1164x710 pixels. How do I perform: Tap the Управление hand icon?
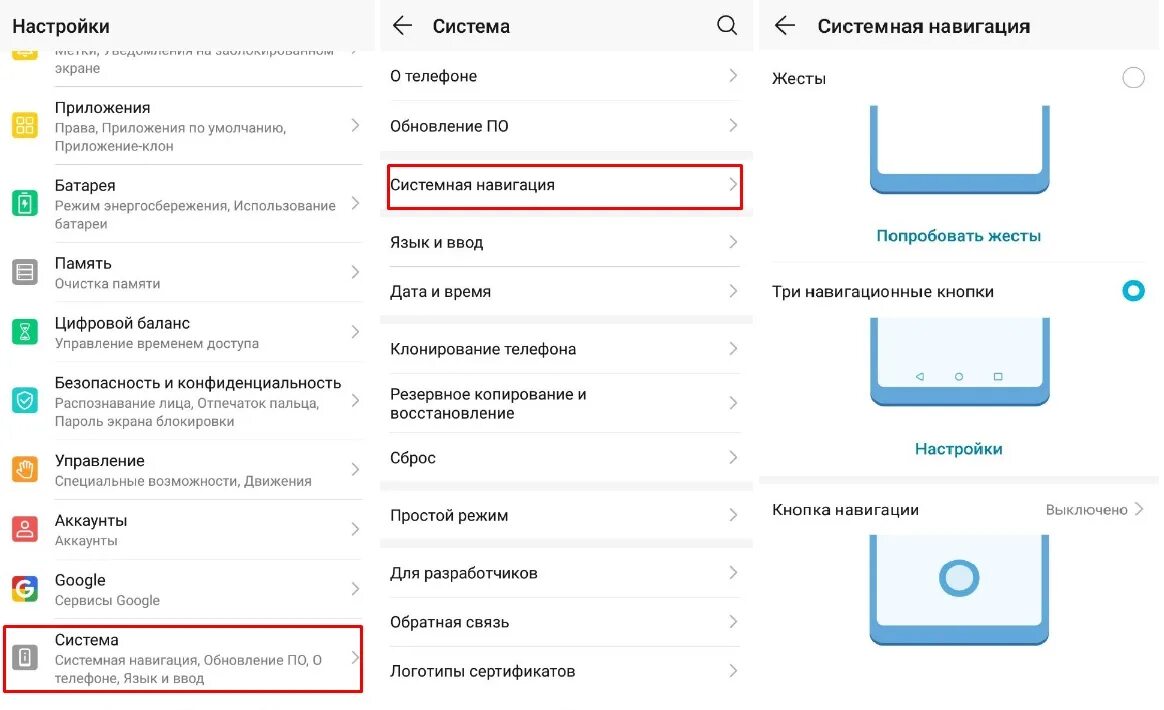coord(25,469)
